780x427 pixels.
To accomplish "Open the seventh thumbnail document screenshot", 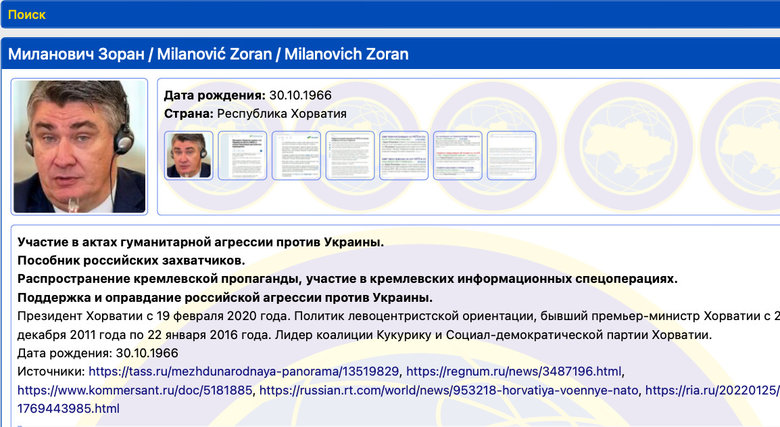I will [x=511, y=155].
